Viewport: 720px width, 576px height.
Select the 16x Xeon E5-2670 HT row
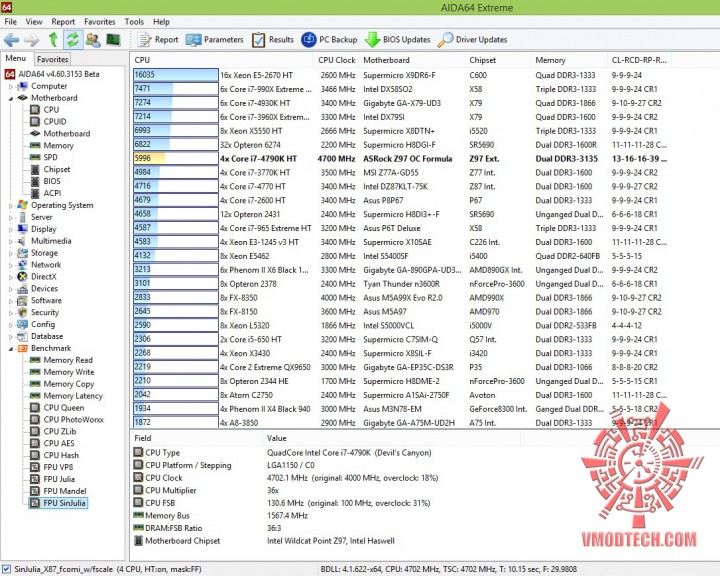pyautogui.click(x=403, y=75)
